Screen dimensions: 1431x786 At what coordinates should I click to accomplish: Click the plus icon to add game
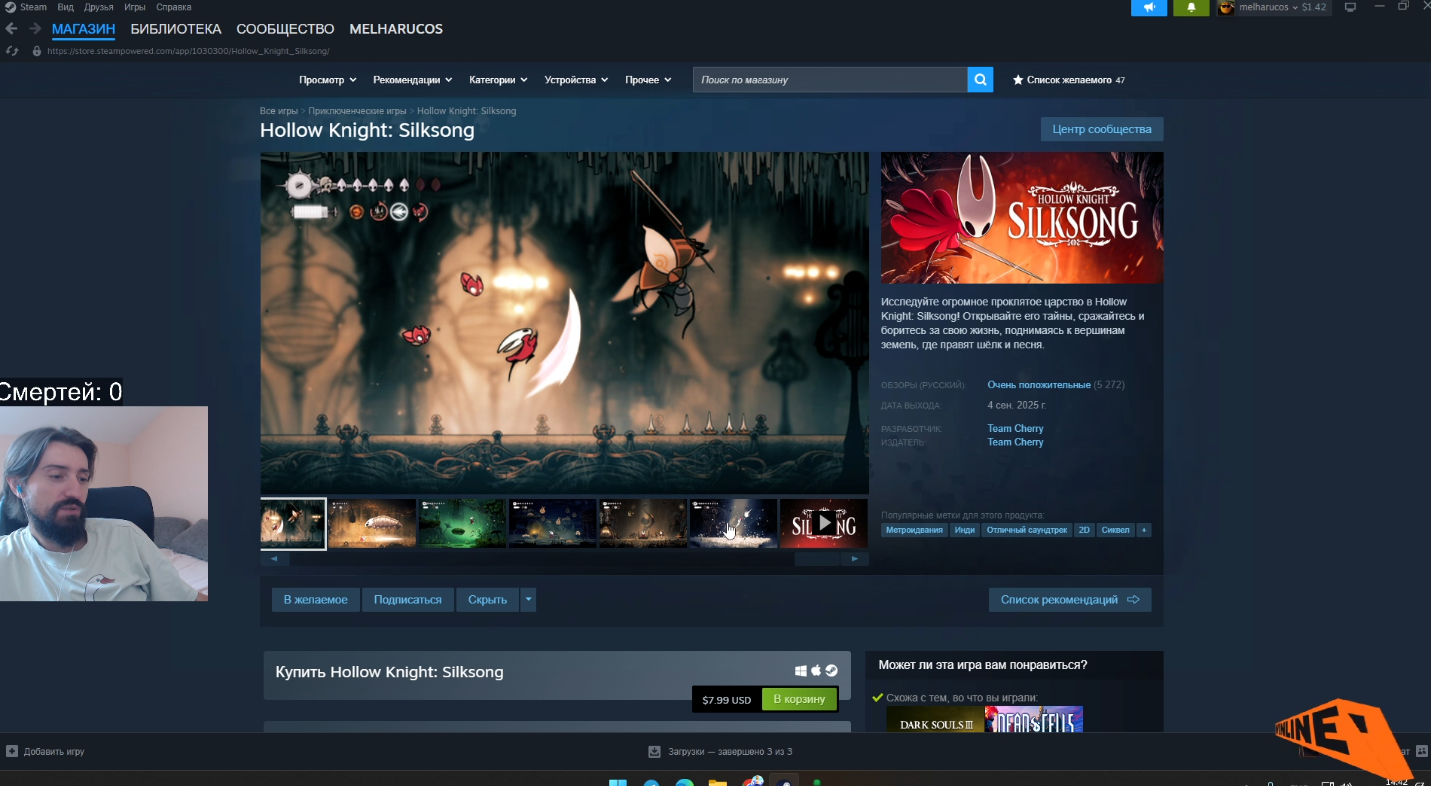pos(12,751)
